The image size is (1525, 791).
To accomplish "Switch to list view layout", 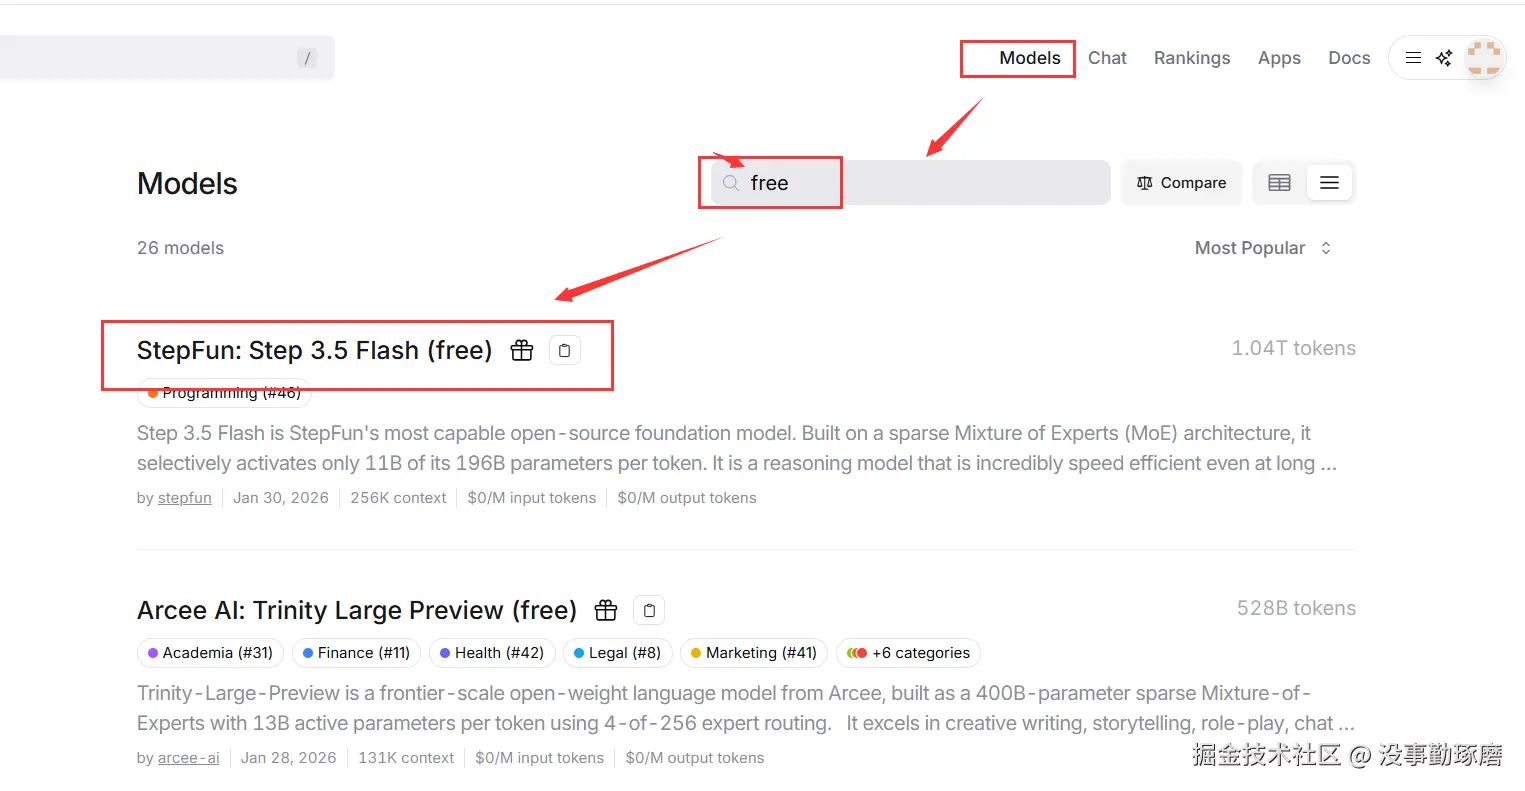I will [1329, 183].
